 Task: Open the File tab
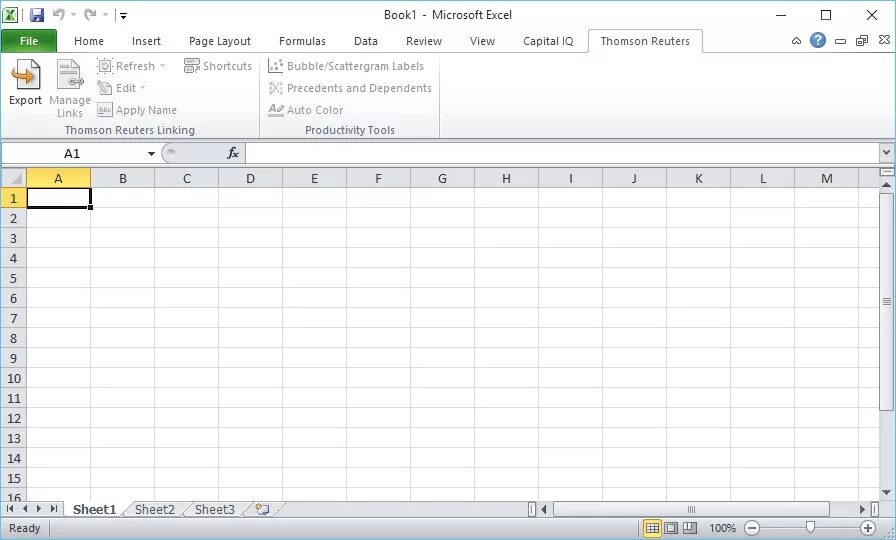click(29, 41)
